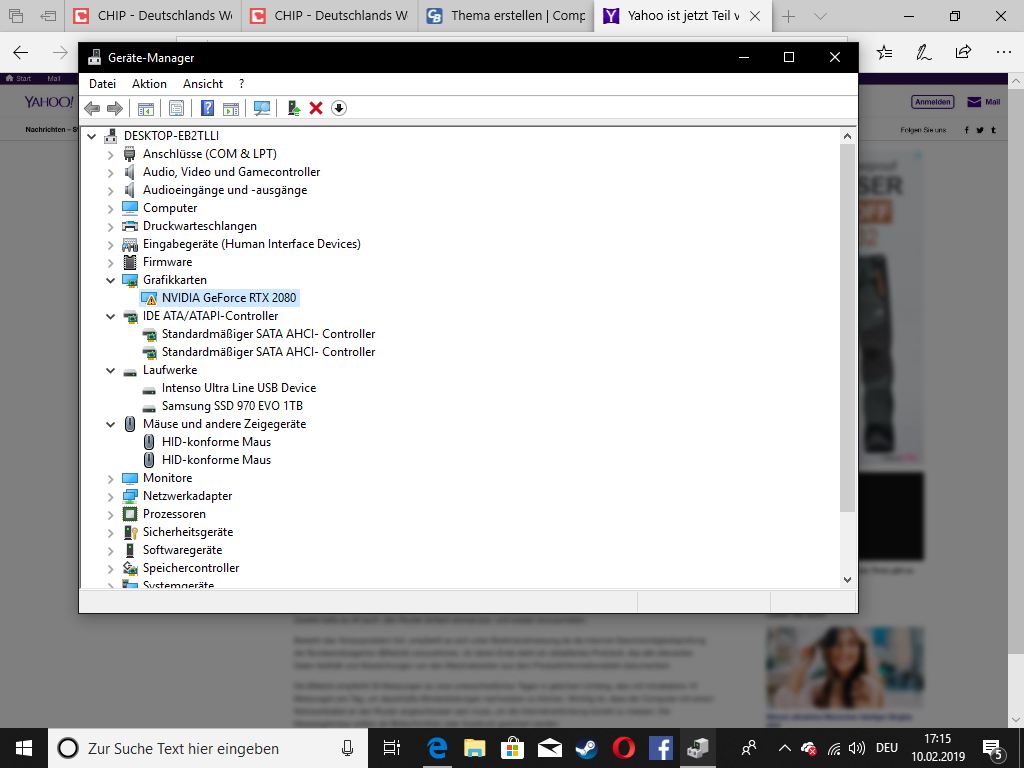Image resolution: width=1024 pixels, height=768 pixels.
Task: Show hidden tray icons chevron
Action: pos(785,748)
